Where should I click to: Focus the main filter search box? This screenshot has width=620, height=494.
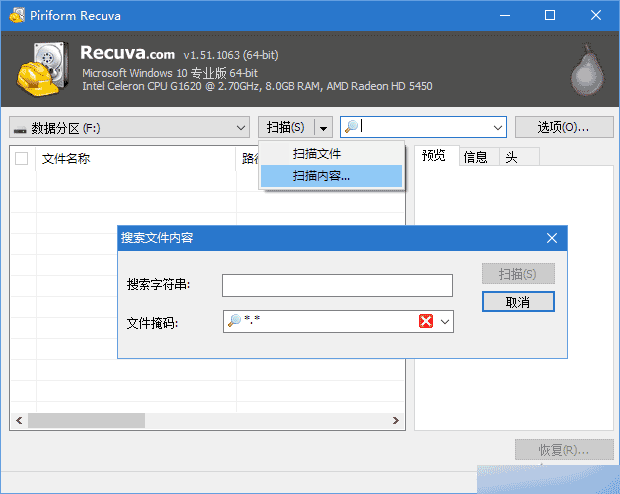(424, 127)
